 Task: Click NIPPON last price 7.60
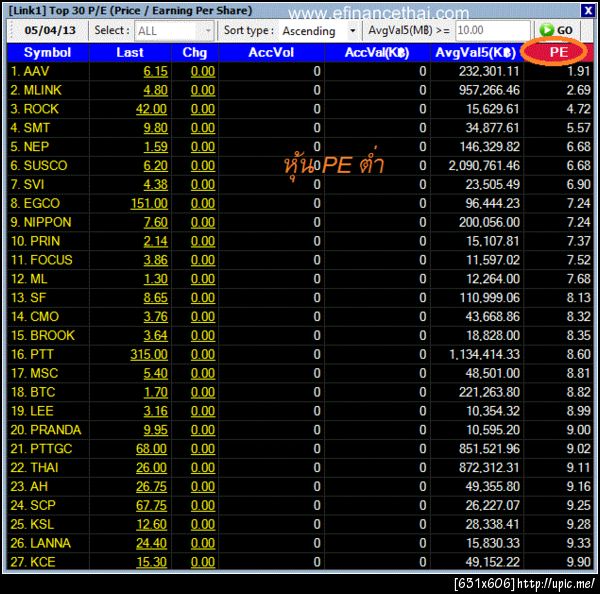155,222
